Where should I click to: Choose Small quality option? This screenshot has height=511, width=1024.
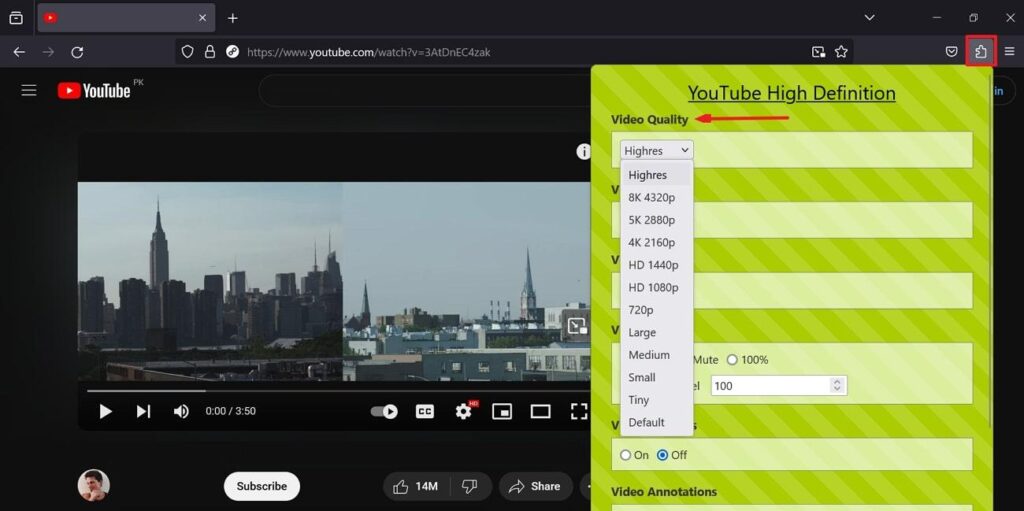[656, 377]
